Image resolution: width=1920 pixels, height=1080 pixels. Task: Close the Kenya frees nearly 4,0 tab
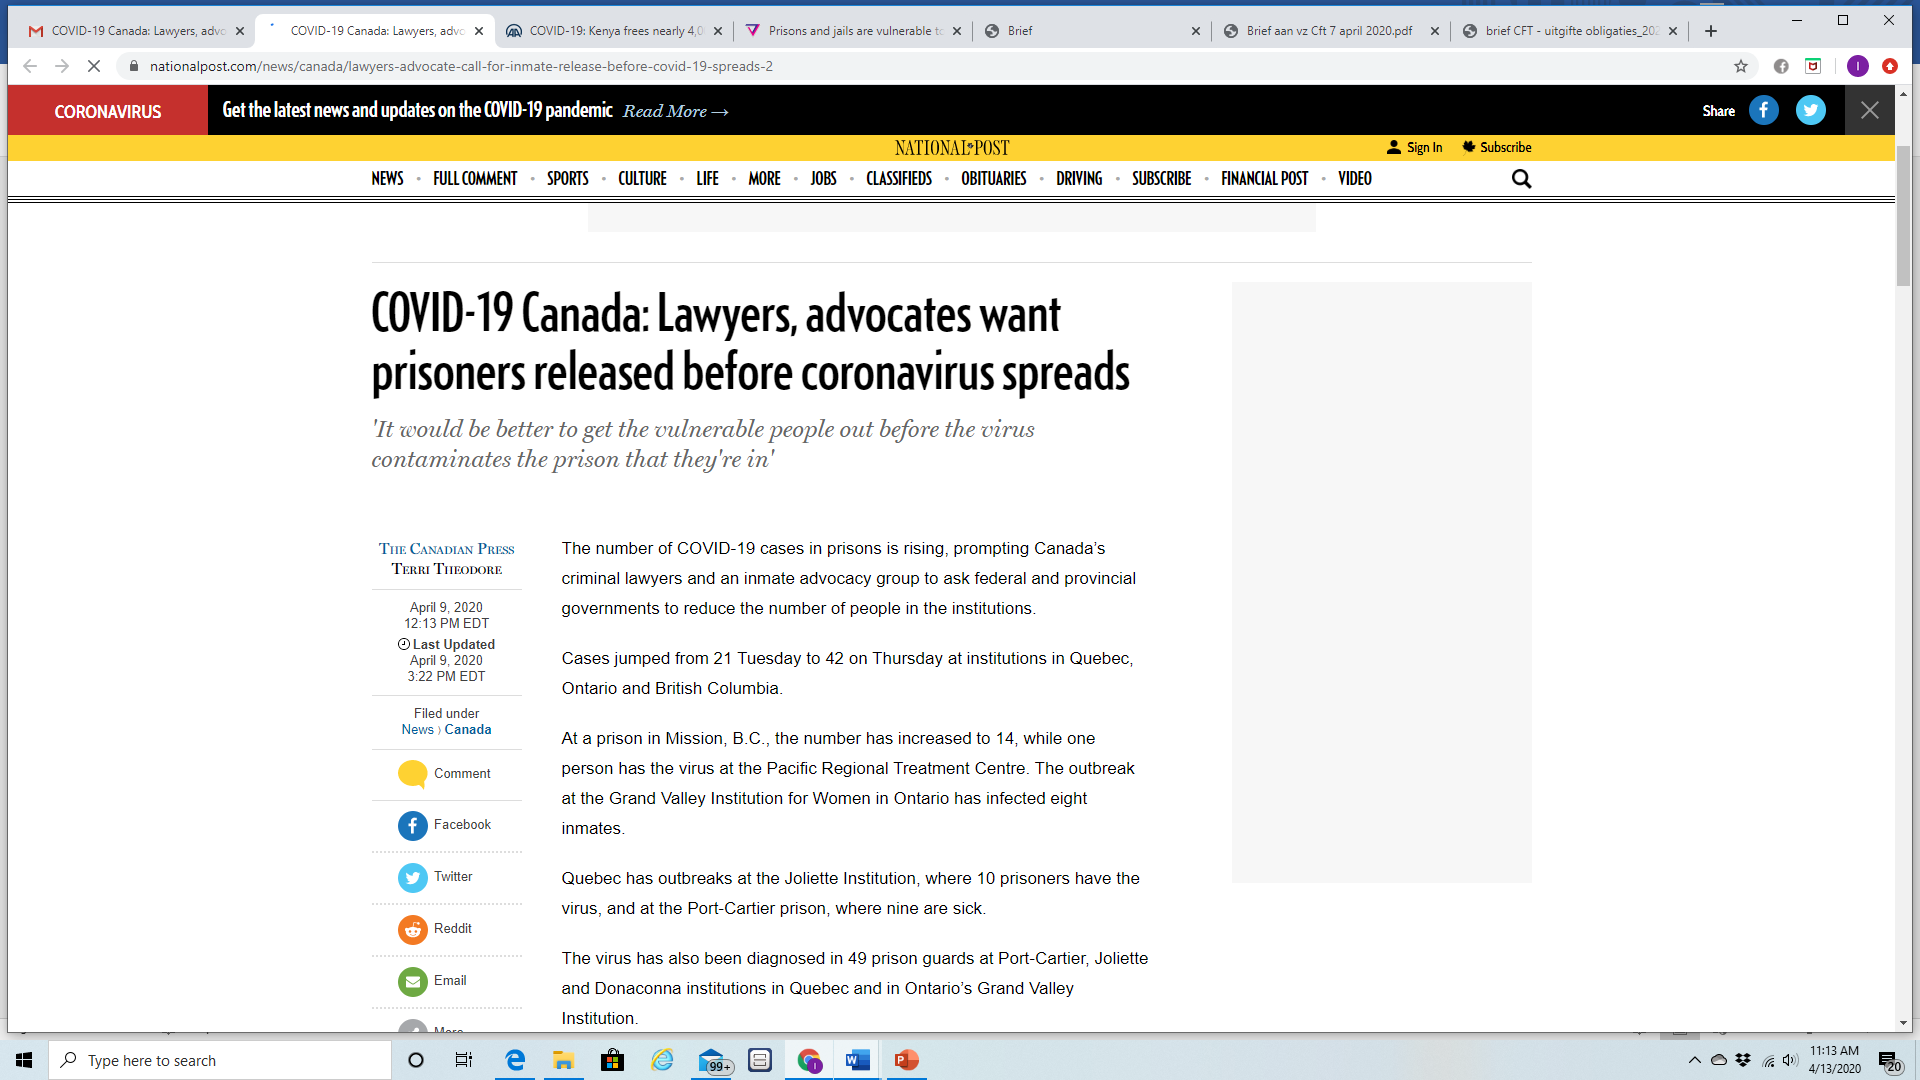tap(718, 31)
